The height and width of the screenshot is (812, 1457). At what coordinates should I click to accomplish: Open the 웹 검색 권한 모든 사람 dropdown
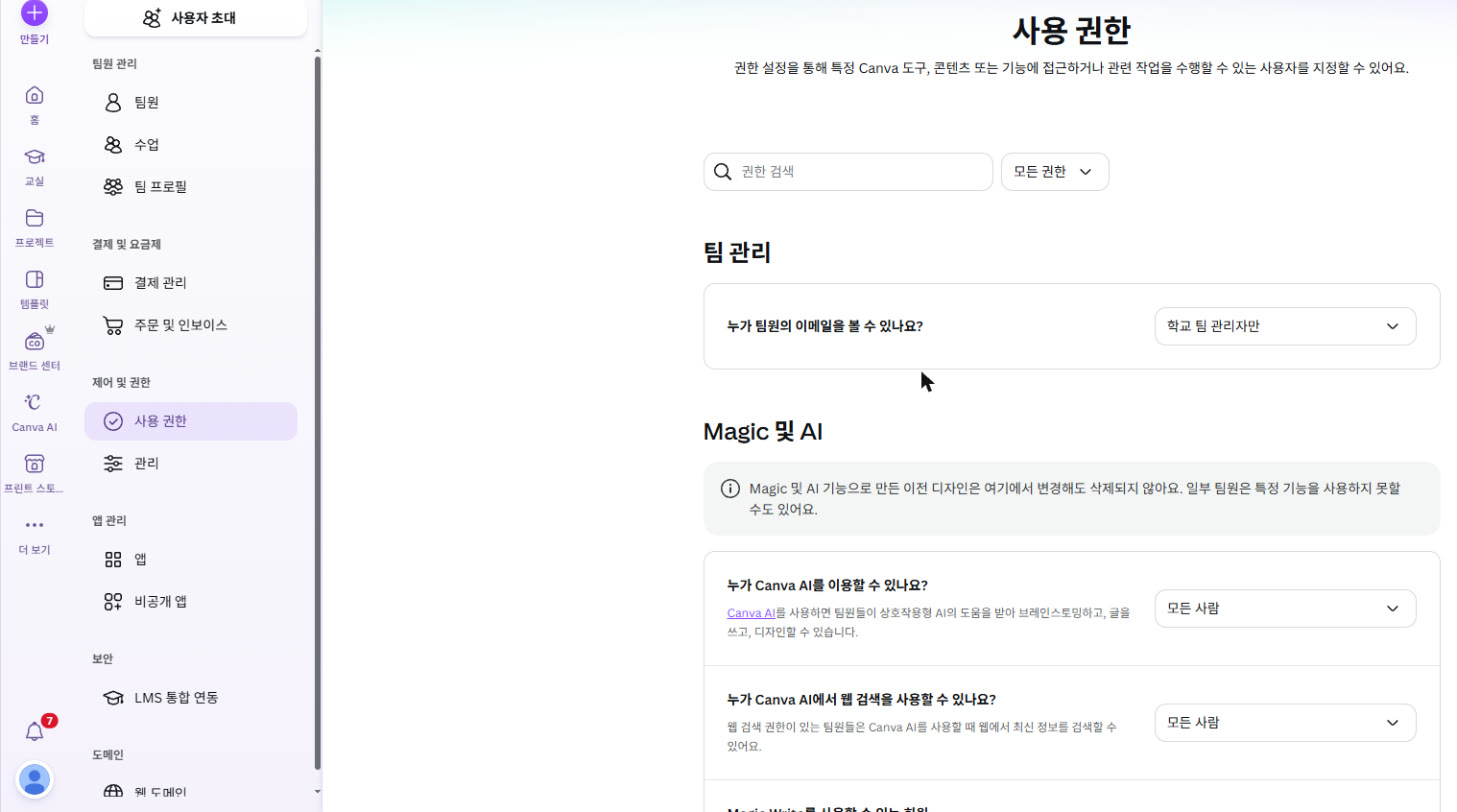1285,723
